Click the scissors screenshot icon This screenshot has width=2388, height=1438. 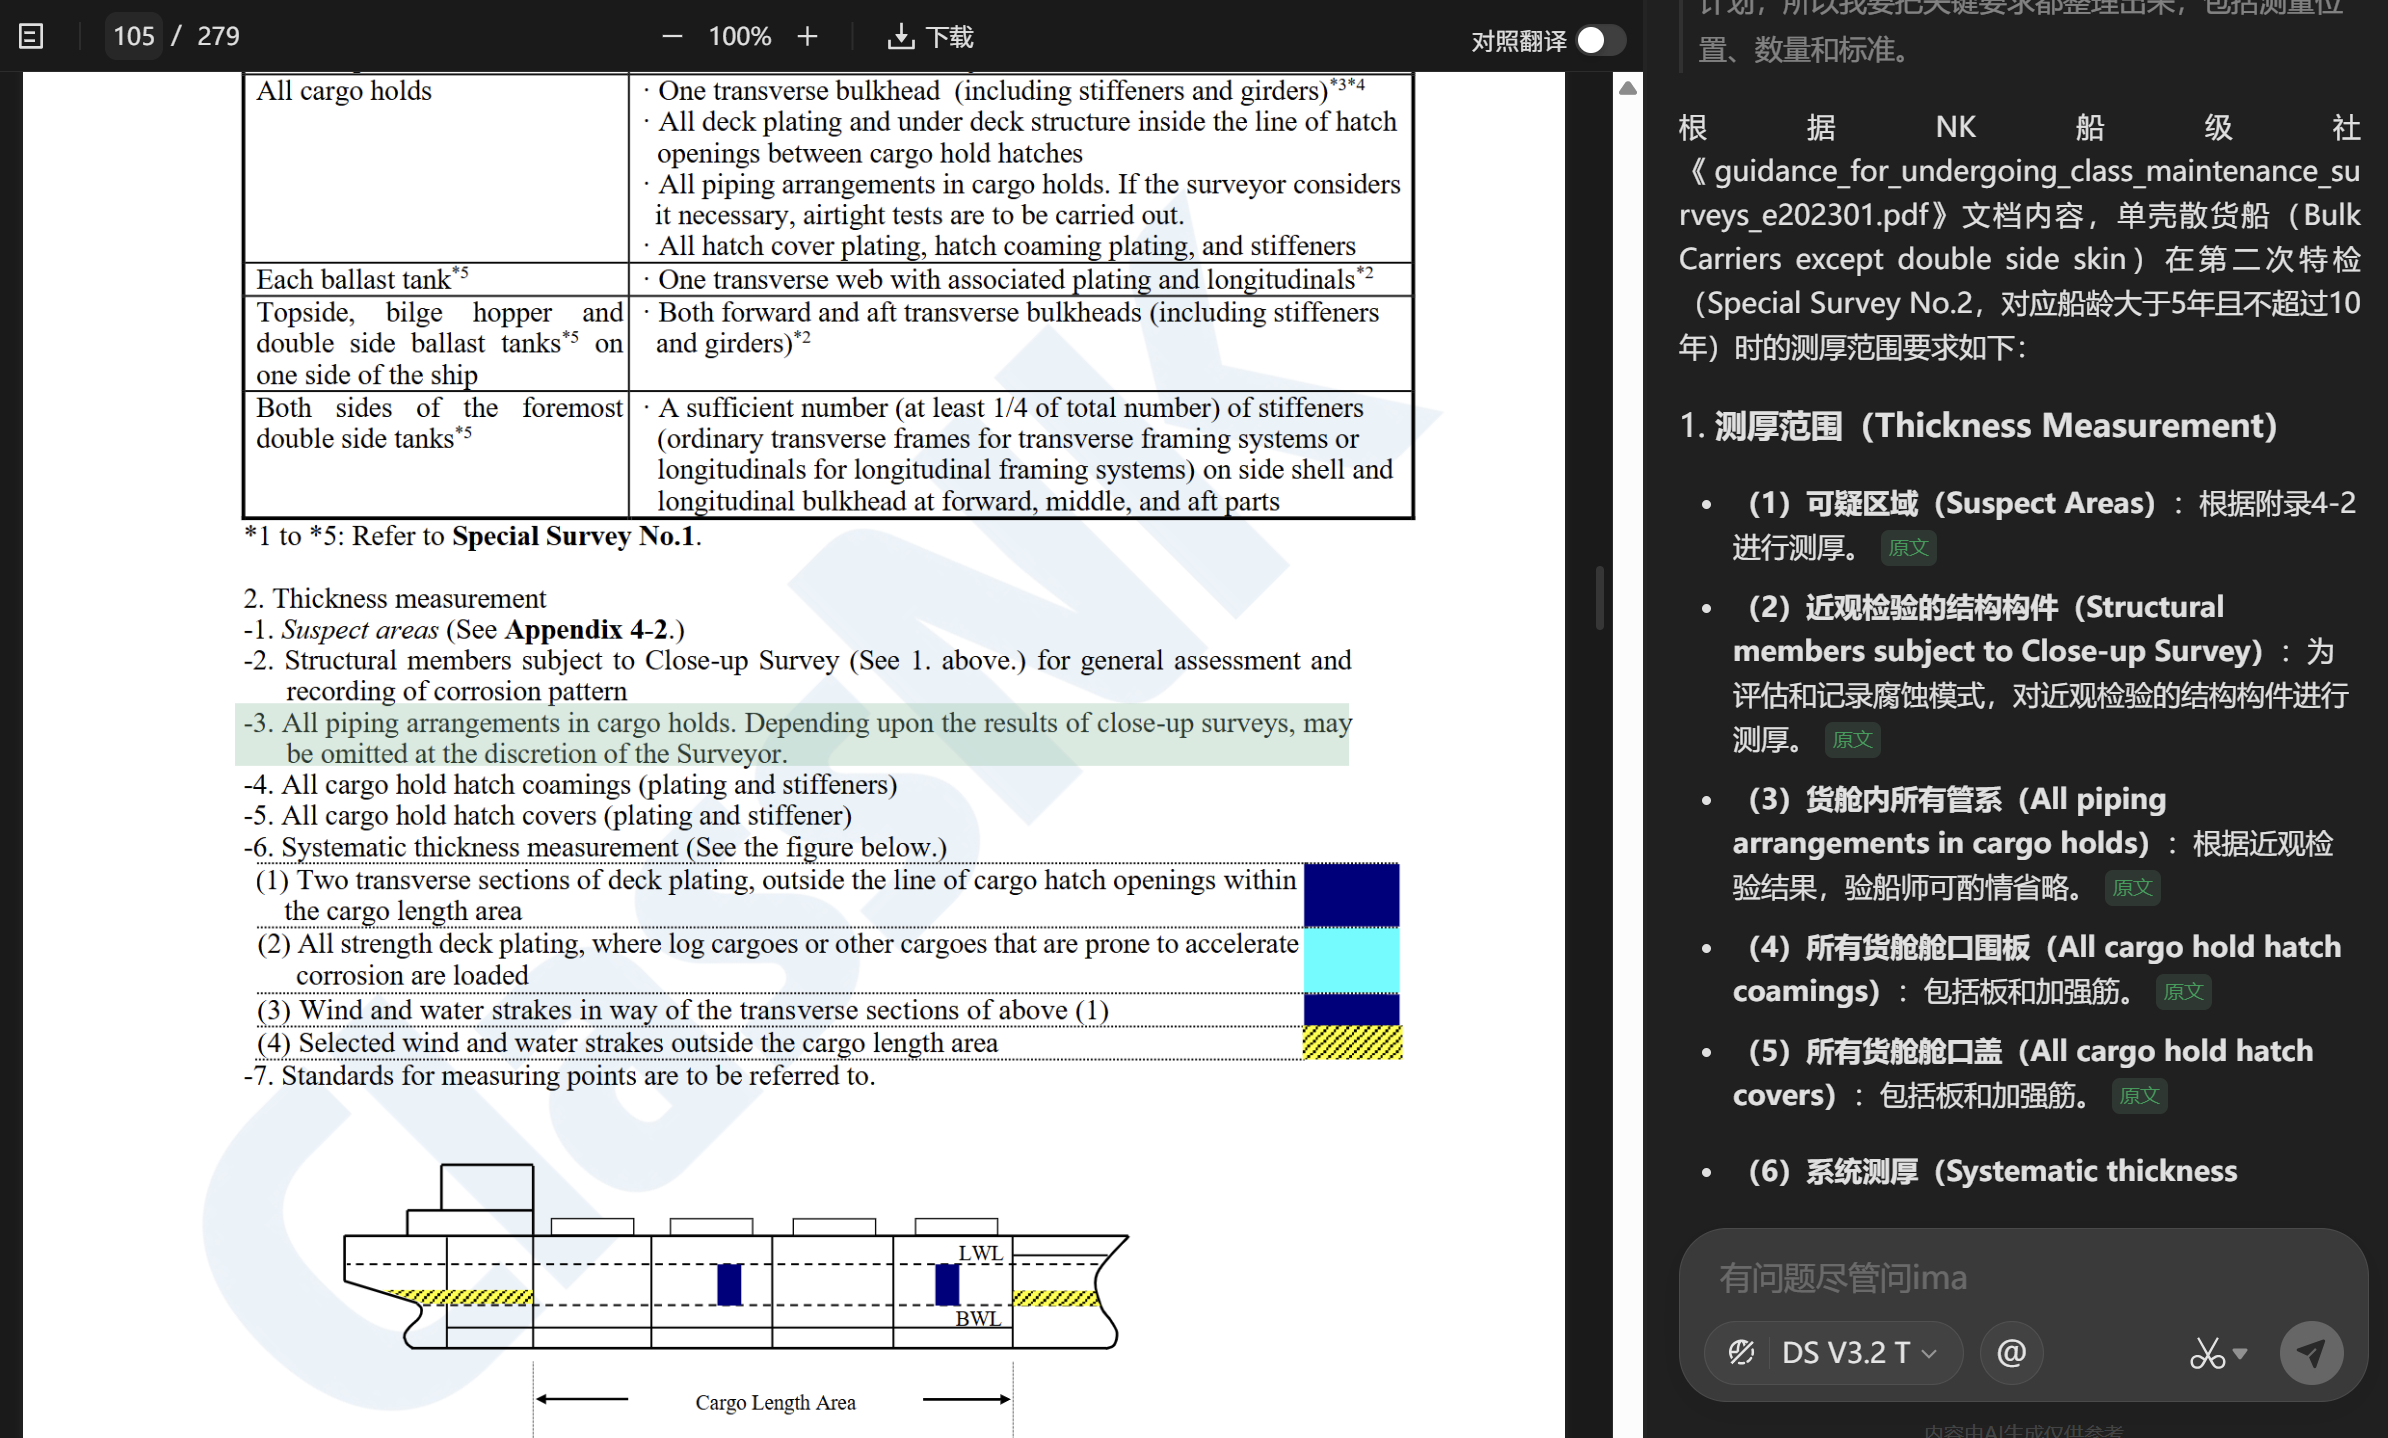(x=2205, y=1353)
